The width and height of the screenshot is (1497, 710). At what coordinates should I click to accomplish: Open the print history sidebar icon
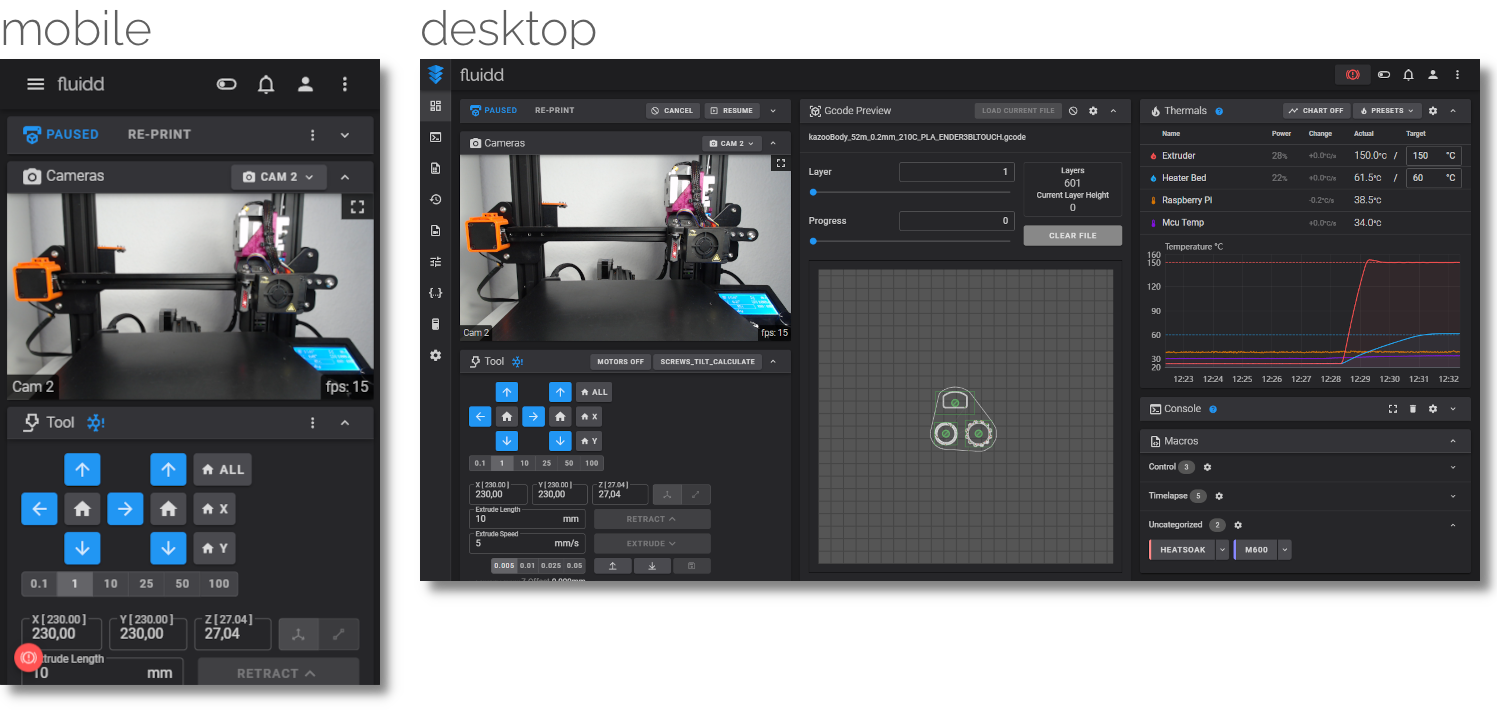tap(435, 199)
